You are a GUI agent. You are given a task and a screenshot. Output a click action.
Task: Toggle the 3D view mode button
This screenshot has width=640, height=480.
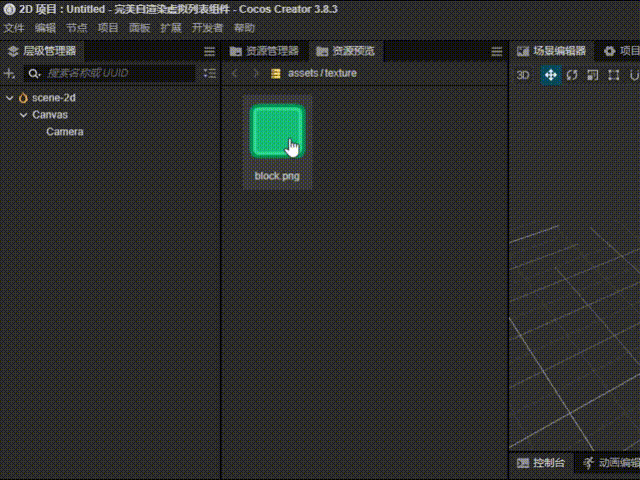click(x=523, y=75)
